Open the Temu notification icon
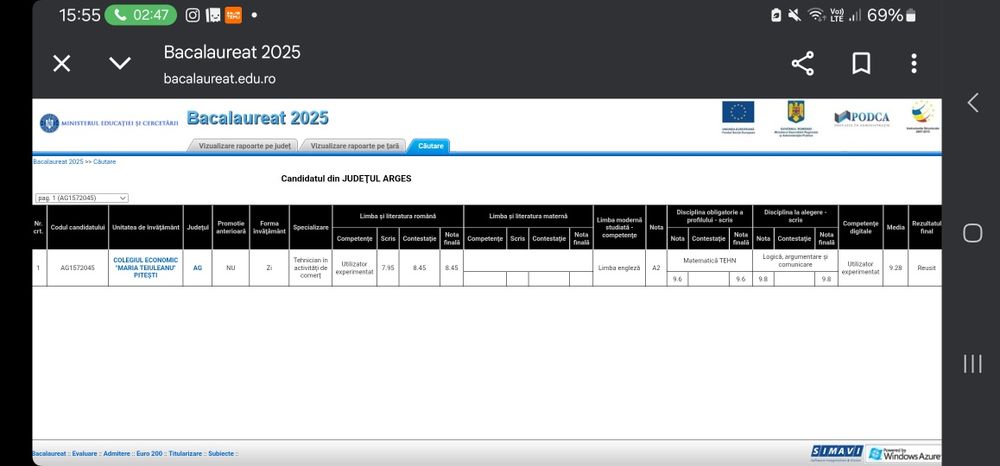1000x466 pixels. click(233, 15)
